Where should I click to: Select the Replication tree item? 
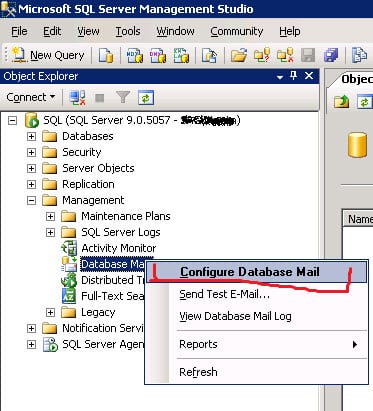[88, 184]
